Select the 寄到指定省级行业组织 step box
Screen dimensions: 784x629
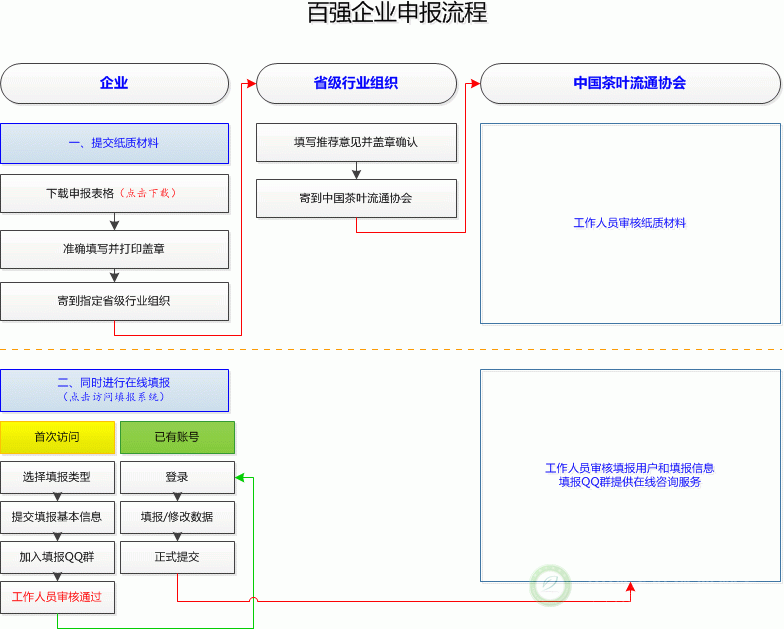pyautogui.click(x=114, y=301)
